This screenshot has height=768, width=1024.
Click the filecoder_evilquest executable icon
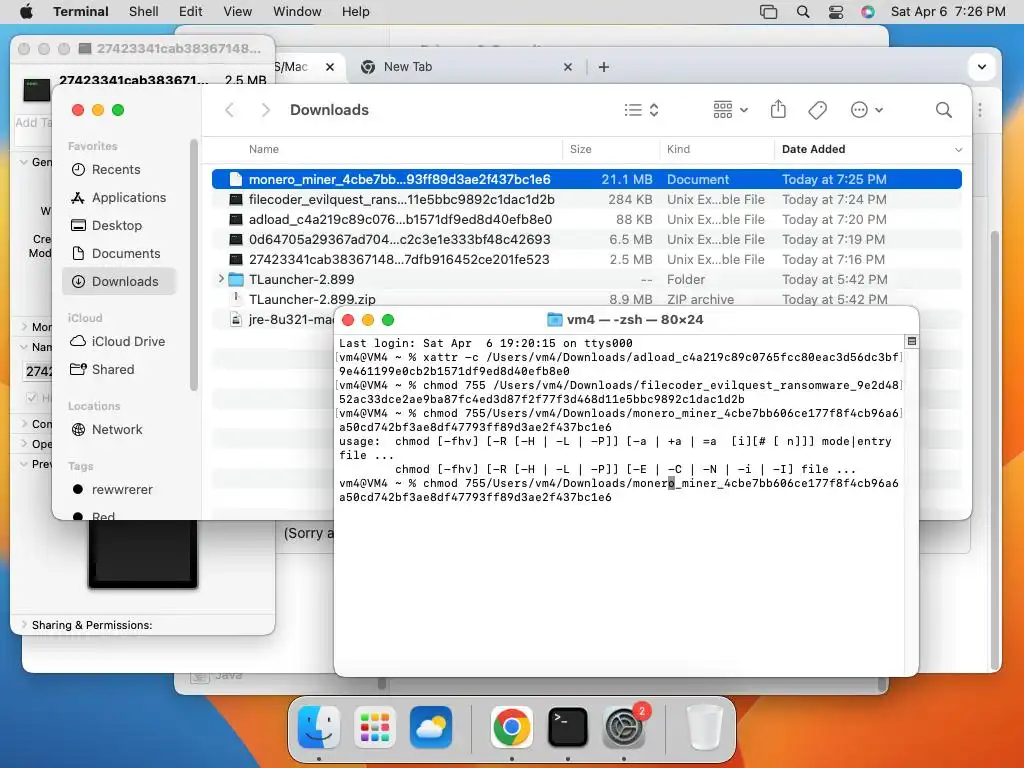236,199
